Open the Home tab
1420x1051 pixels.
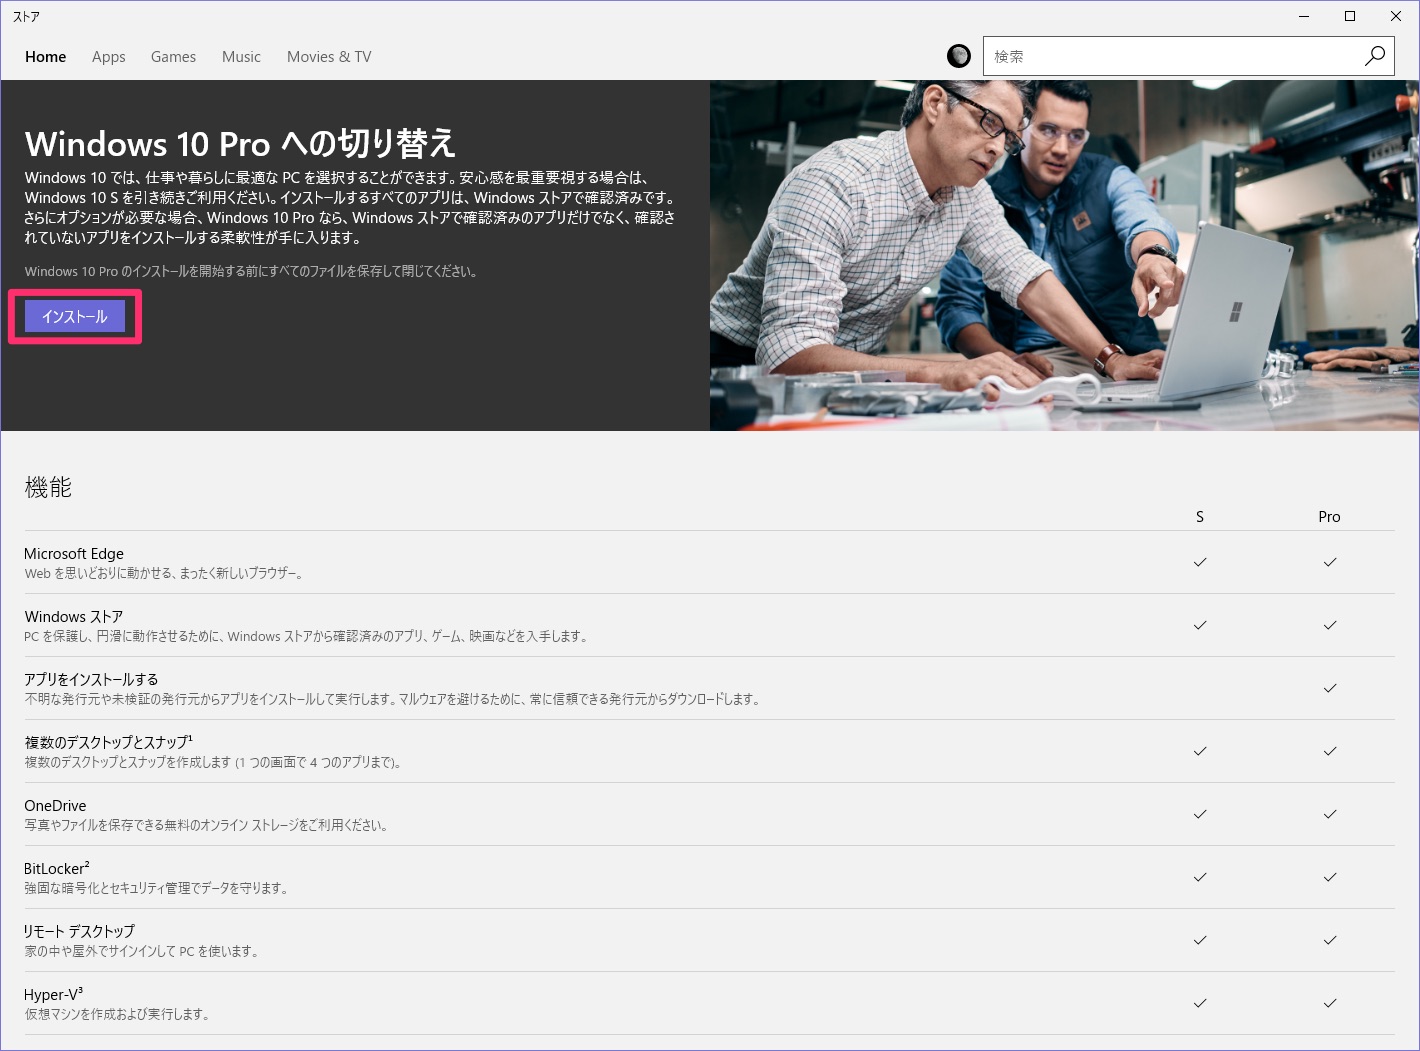click(45, 57)
